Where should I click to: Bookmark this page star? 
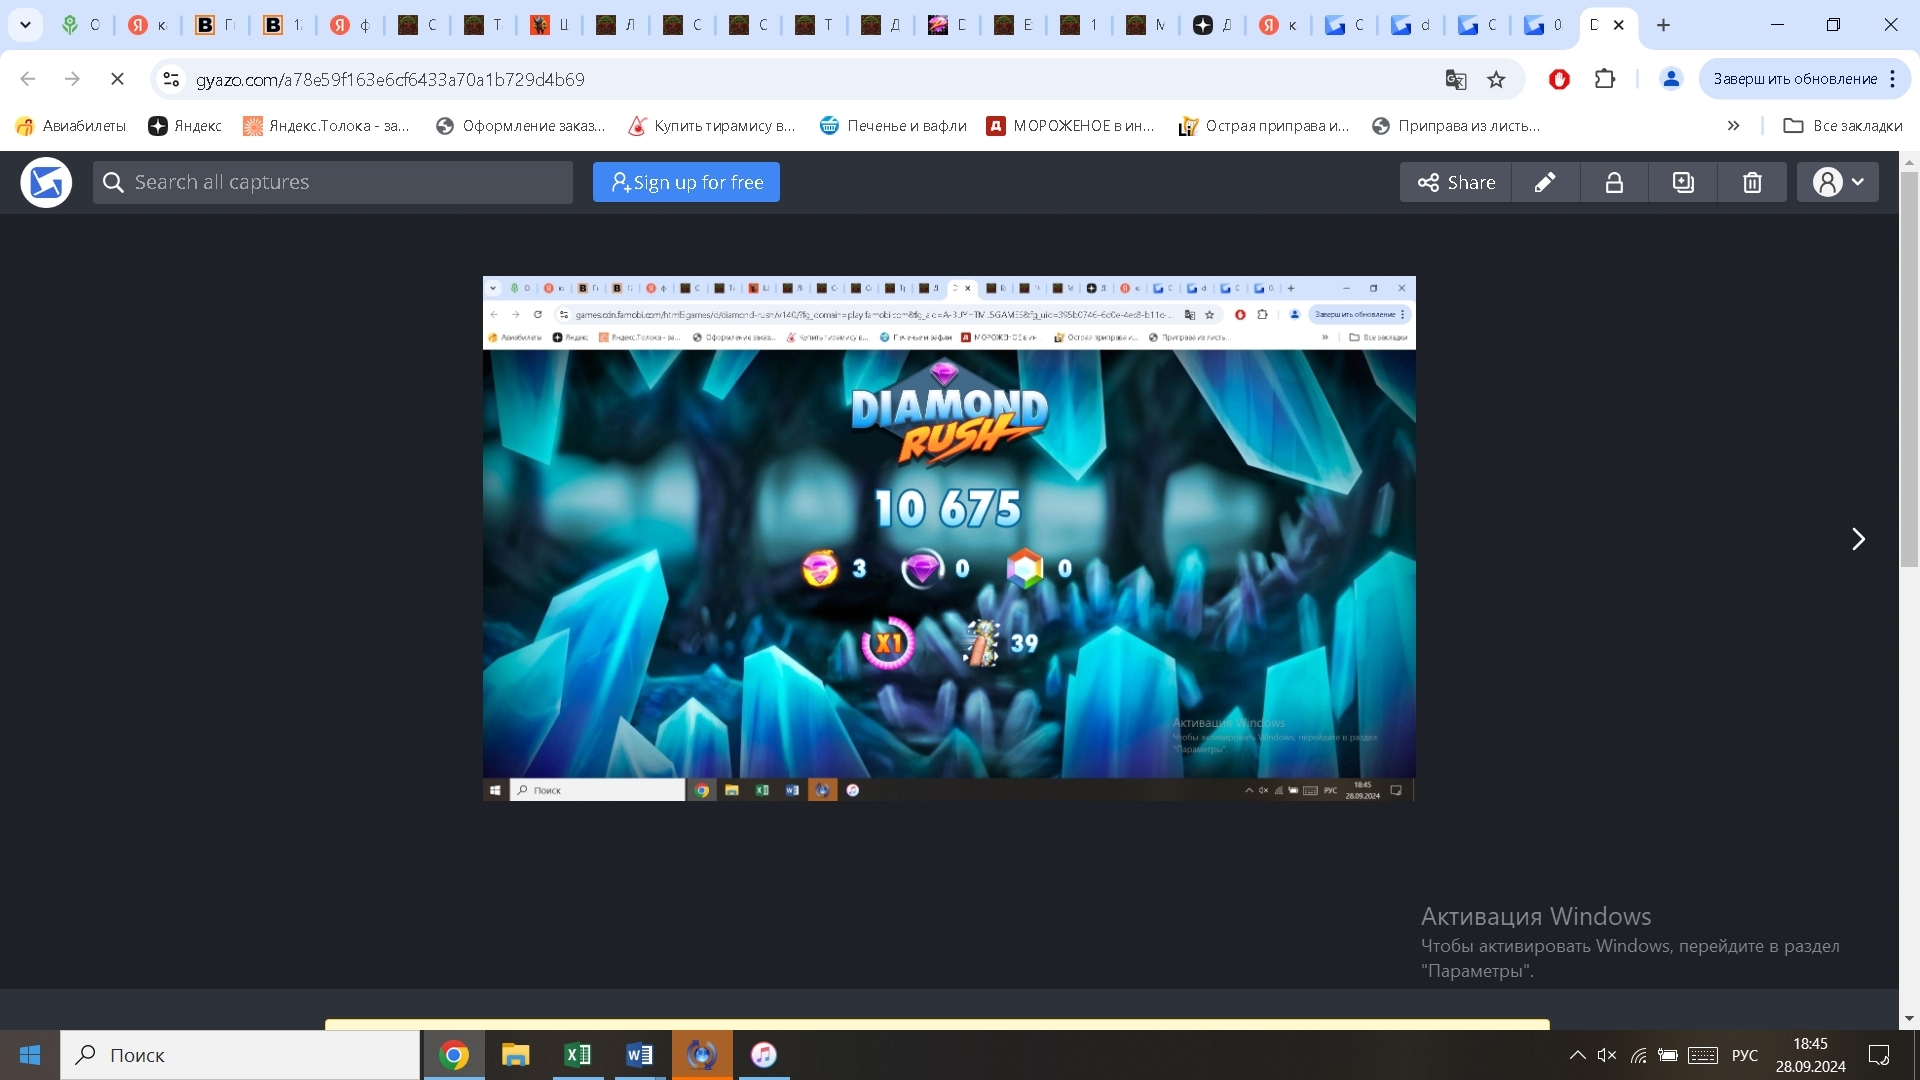pyautogui.click(x=1496, y=79)
